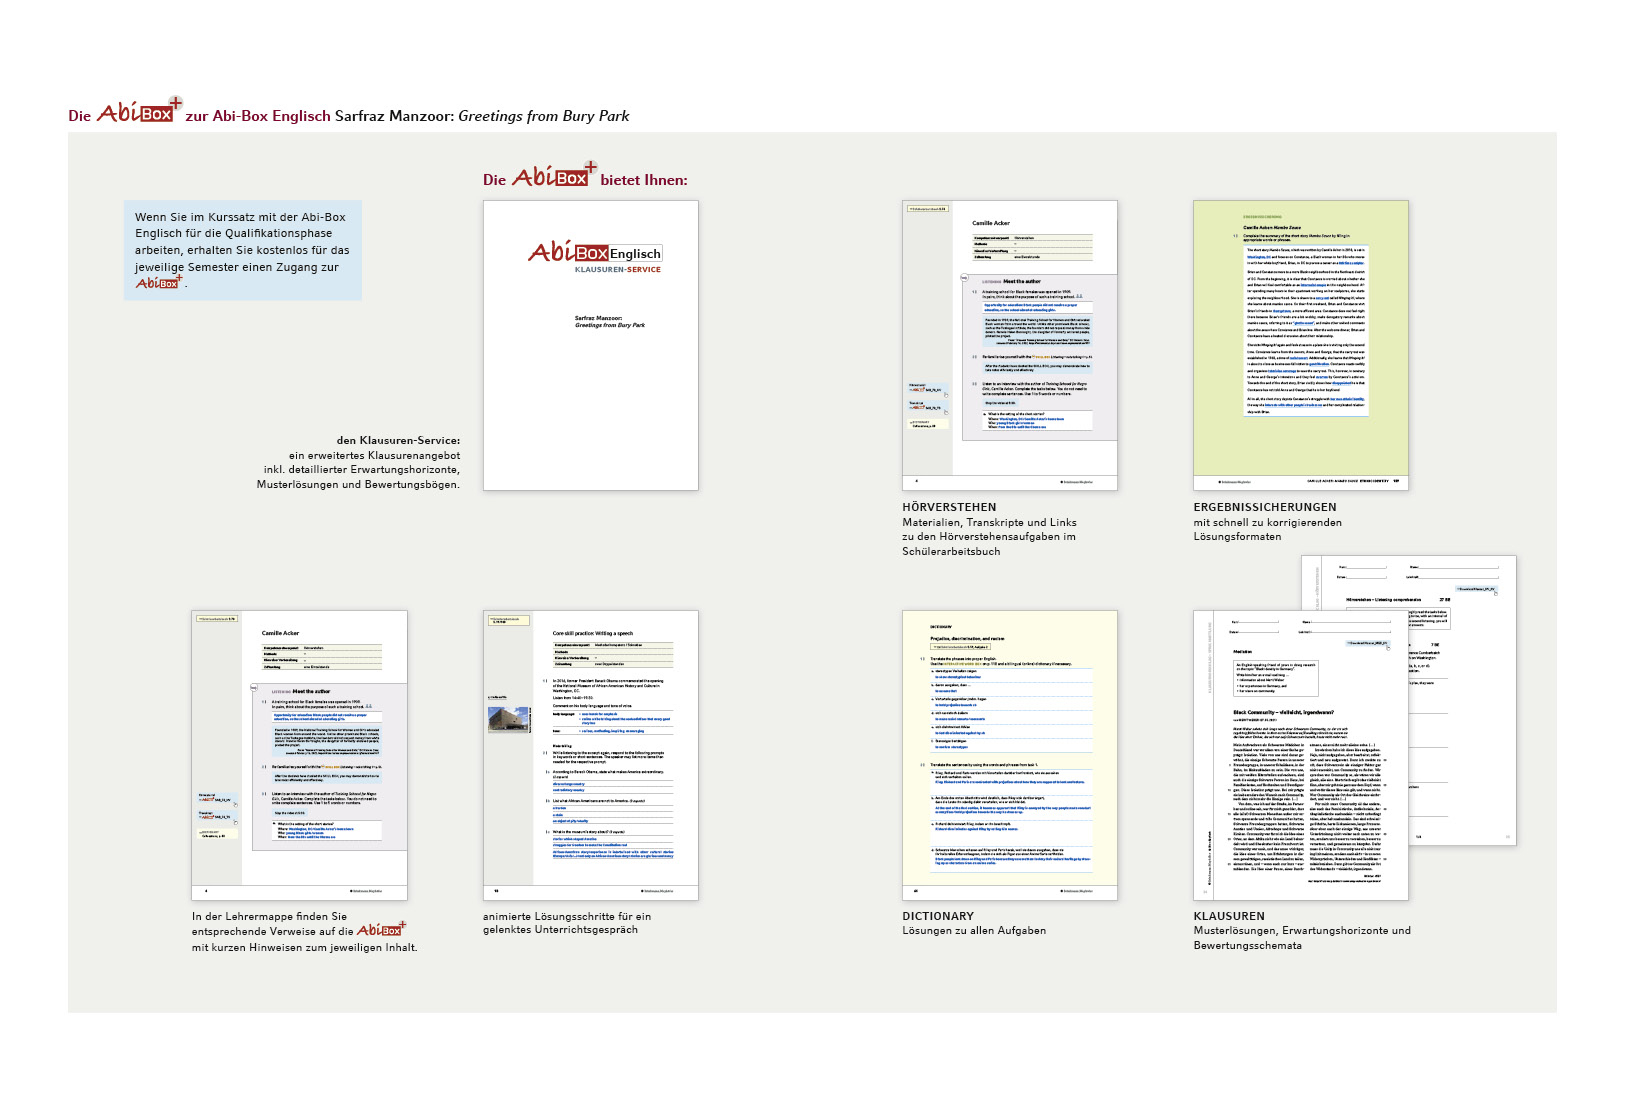Click the 'den Klausuren-Service:' bold label
The width and height of the screenshot is (1625, 1096).
tap(398, 440)
